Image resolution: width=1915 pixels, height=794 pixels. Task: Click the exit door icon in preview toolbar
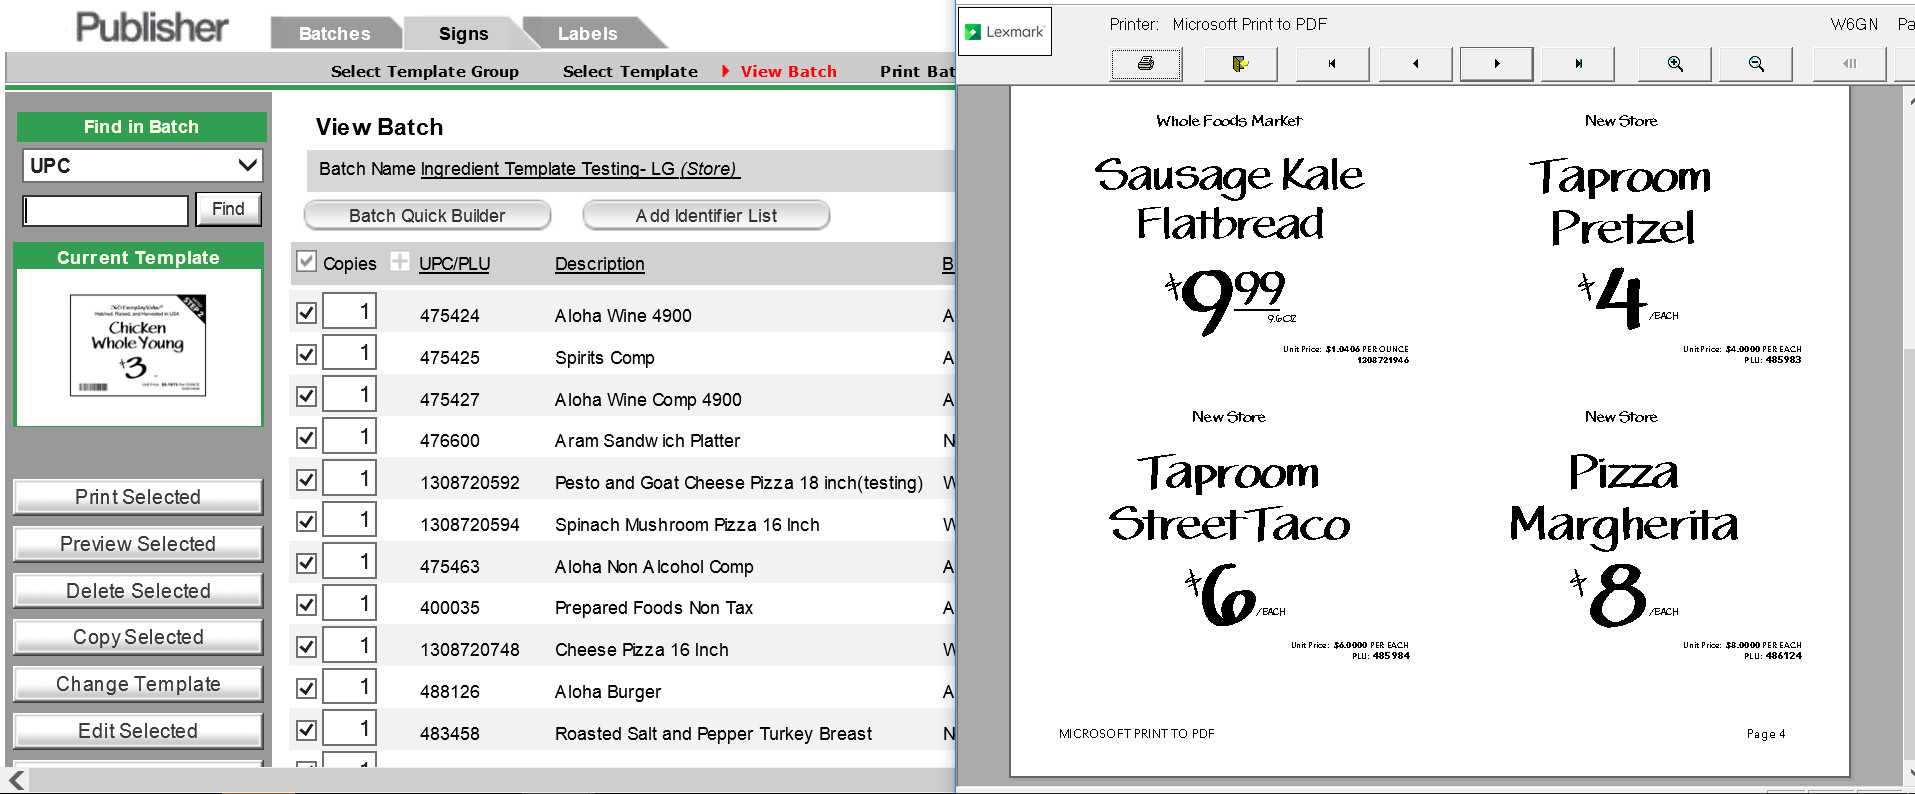[1240, 64]
